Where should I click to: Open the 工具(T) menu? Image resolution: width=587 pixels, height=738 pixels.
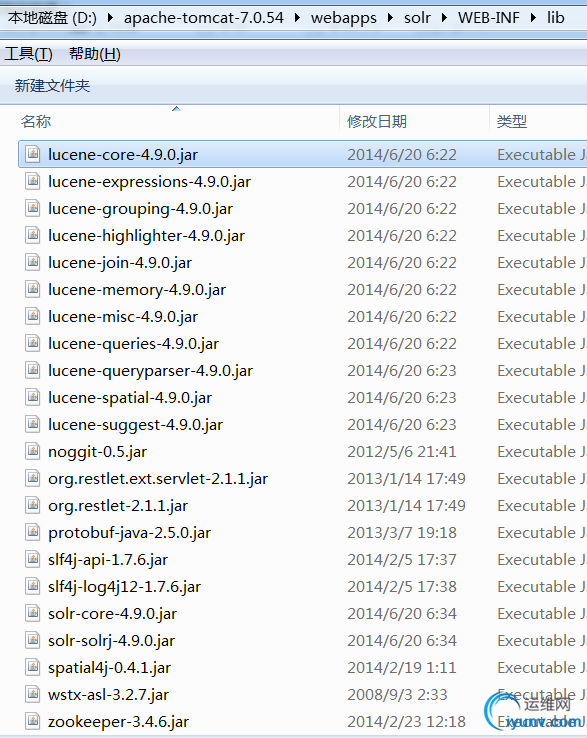pyautogui.click(x=29, y=54)
